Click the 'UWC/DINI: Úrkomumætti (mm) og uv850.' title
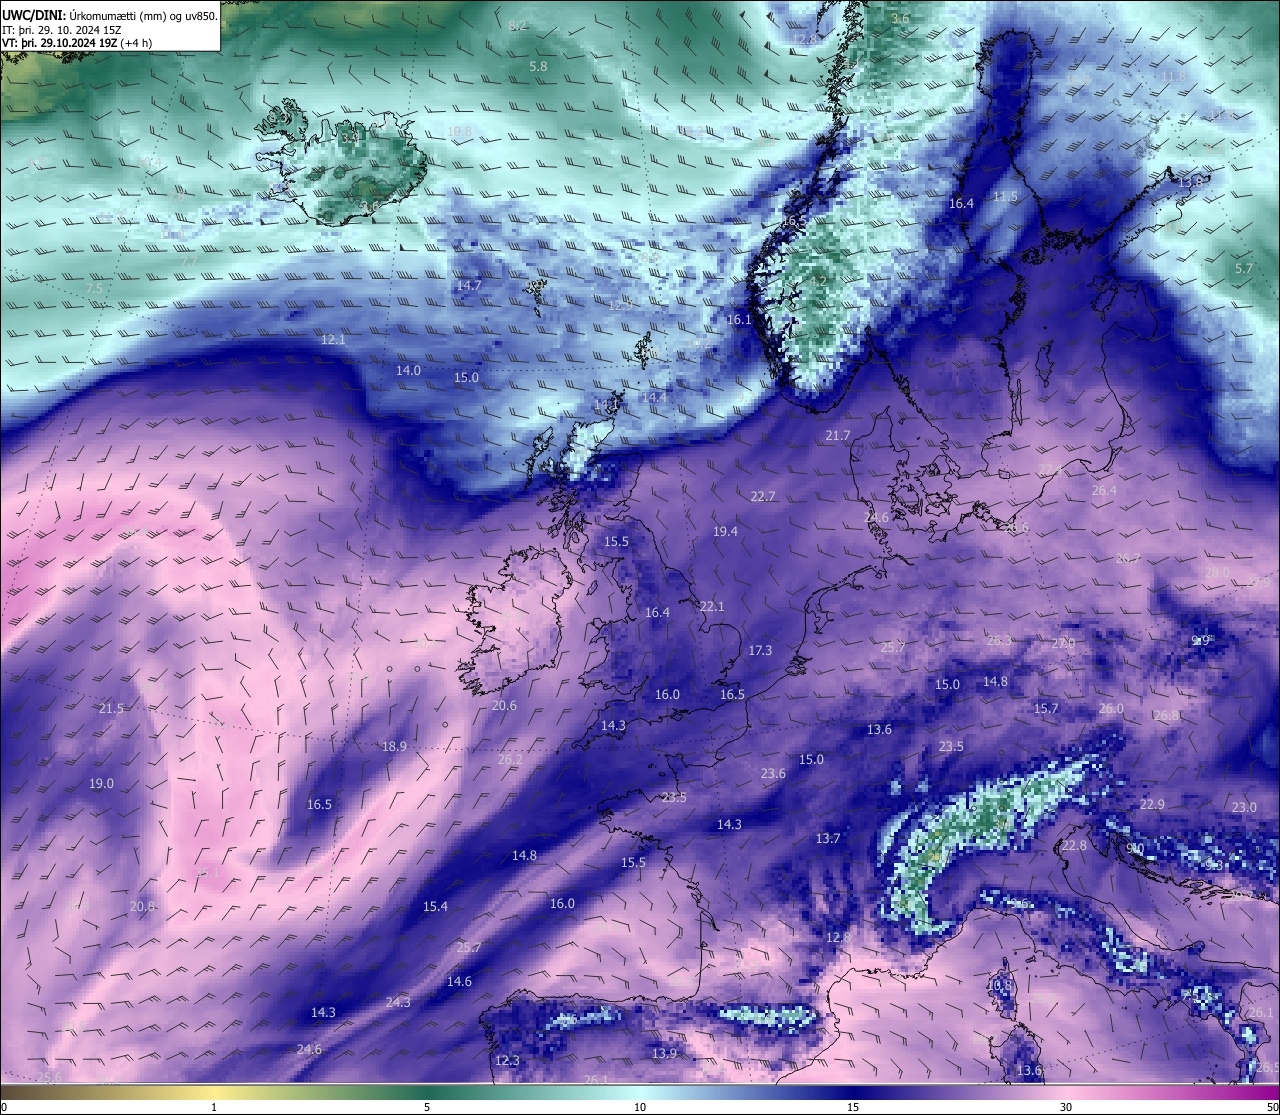Viewport: 1280px width, 1115px height. click(x=110, y=15)
